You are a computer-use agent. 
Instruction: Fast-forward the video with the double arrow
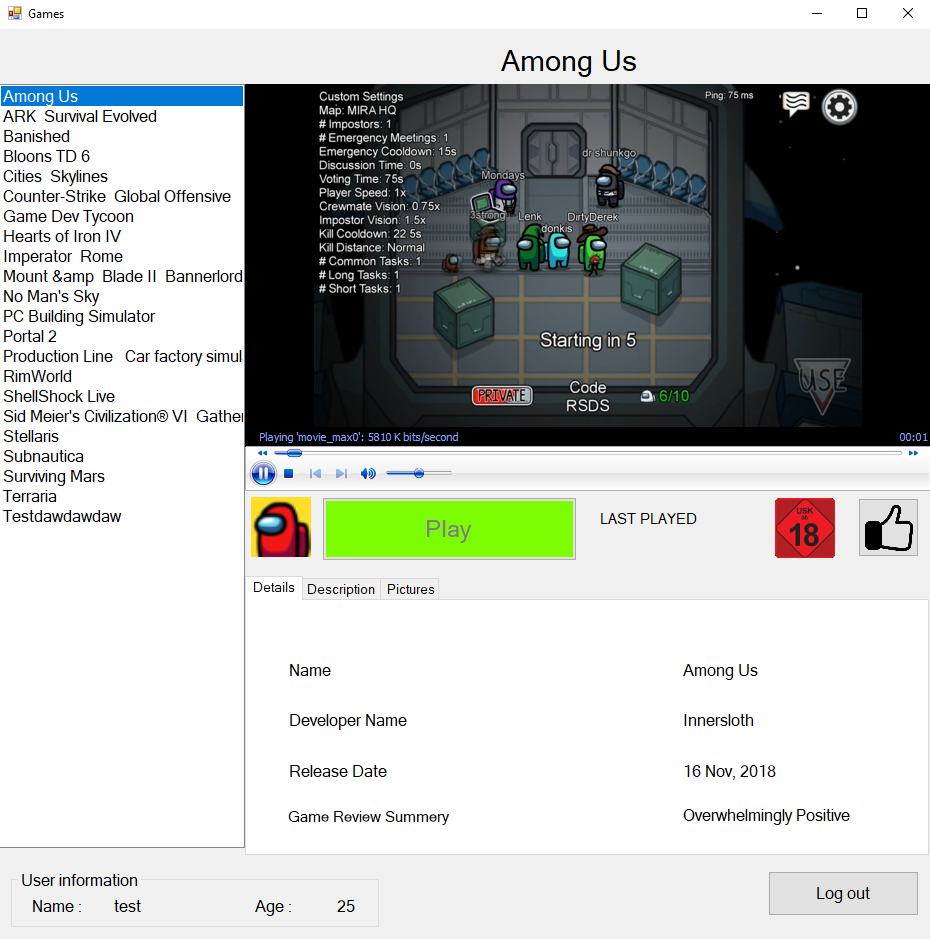tap(913, 453)
